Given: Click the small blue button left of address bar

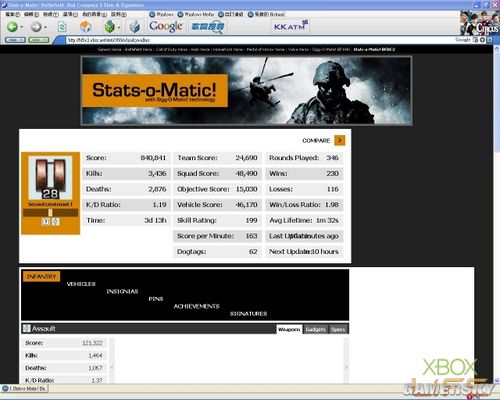Looking at the screenshot, I should click(x=15, y=40).
